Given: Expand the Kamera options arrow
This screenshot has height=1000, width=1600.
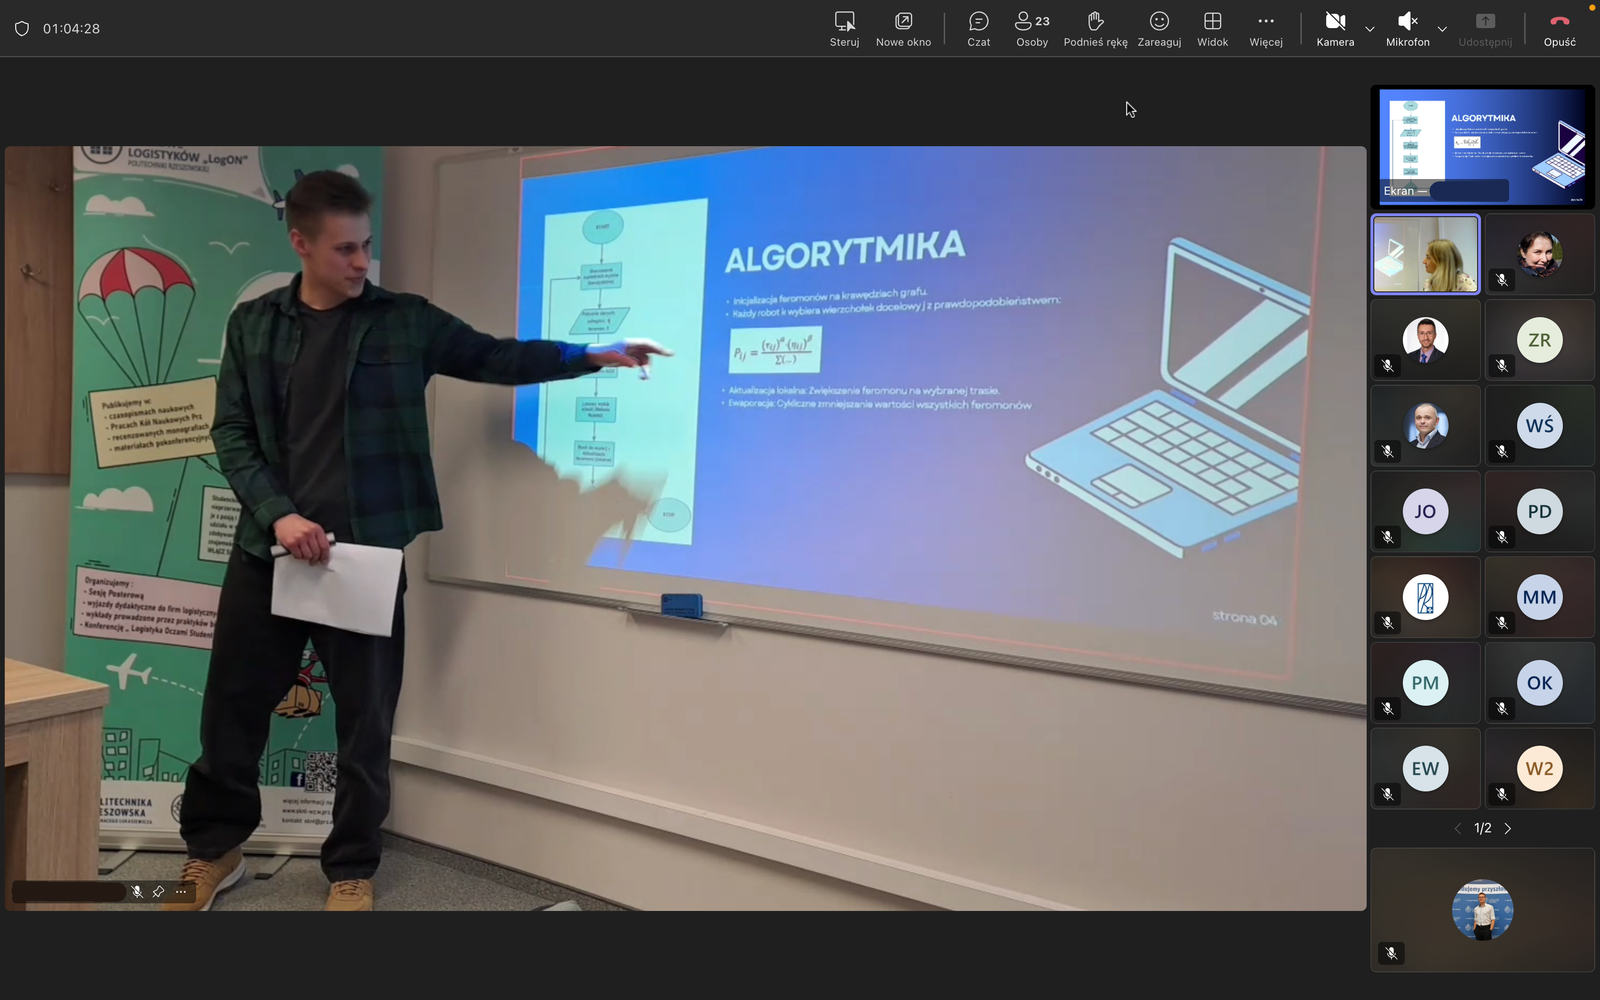Looking at the screenshot, I should (1370, 29).
